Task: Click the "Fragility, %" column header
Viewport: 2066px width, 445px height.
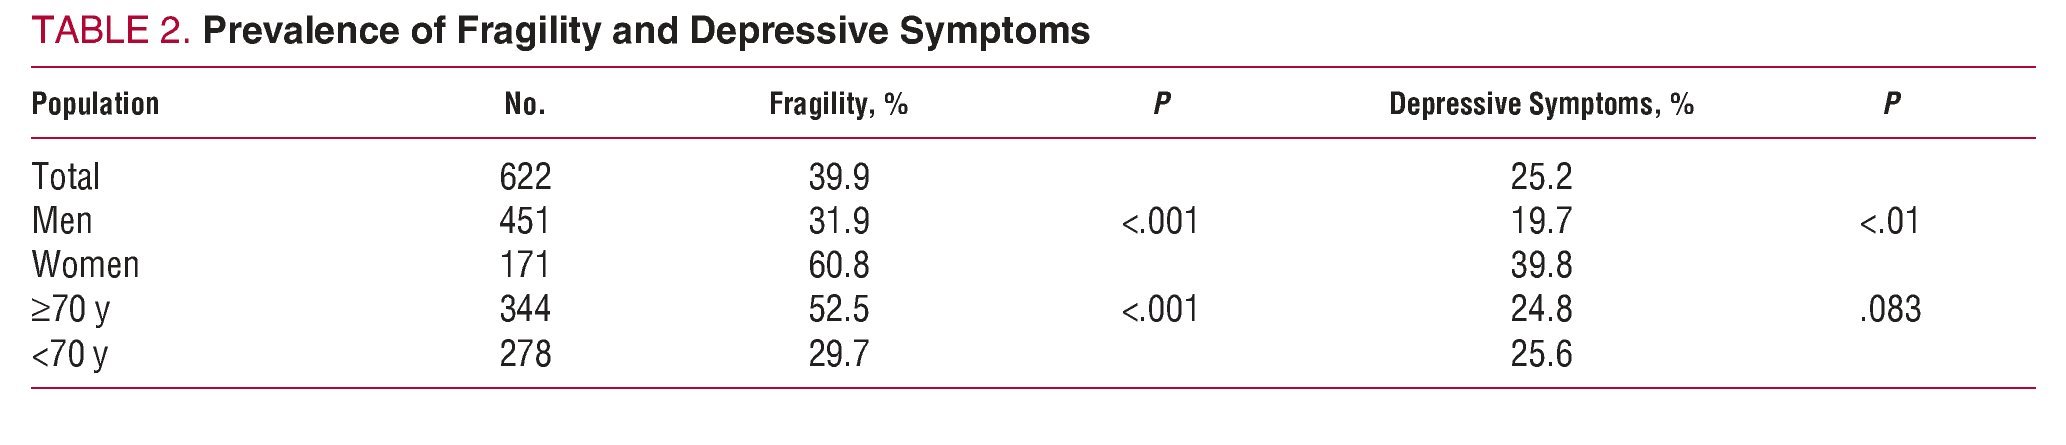Action: click(838, 104)
